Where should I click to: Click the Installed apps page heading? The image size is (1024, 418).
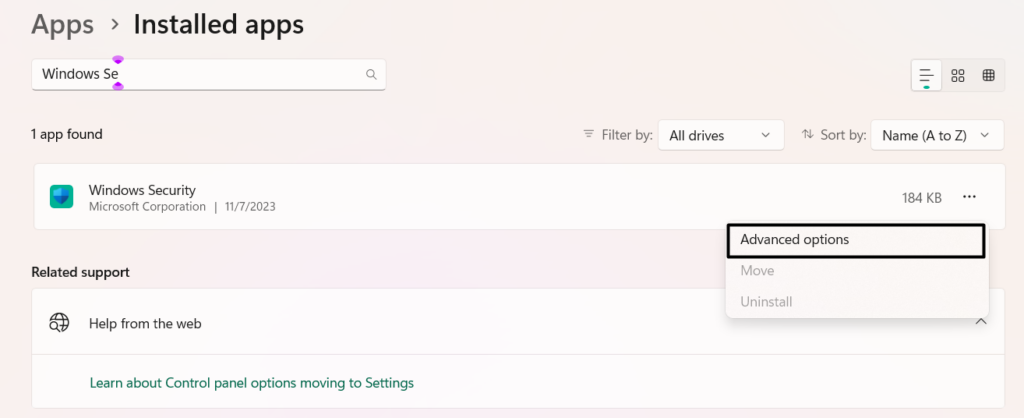click(218, 24)
